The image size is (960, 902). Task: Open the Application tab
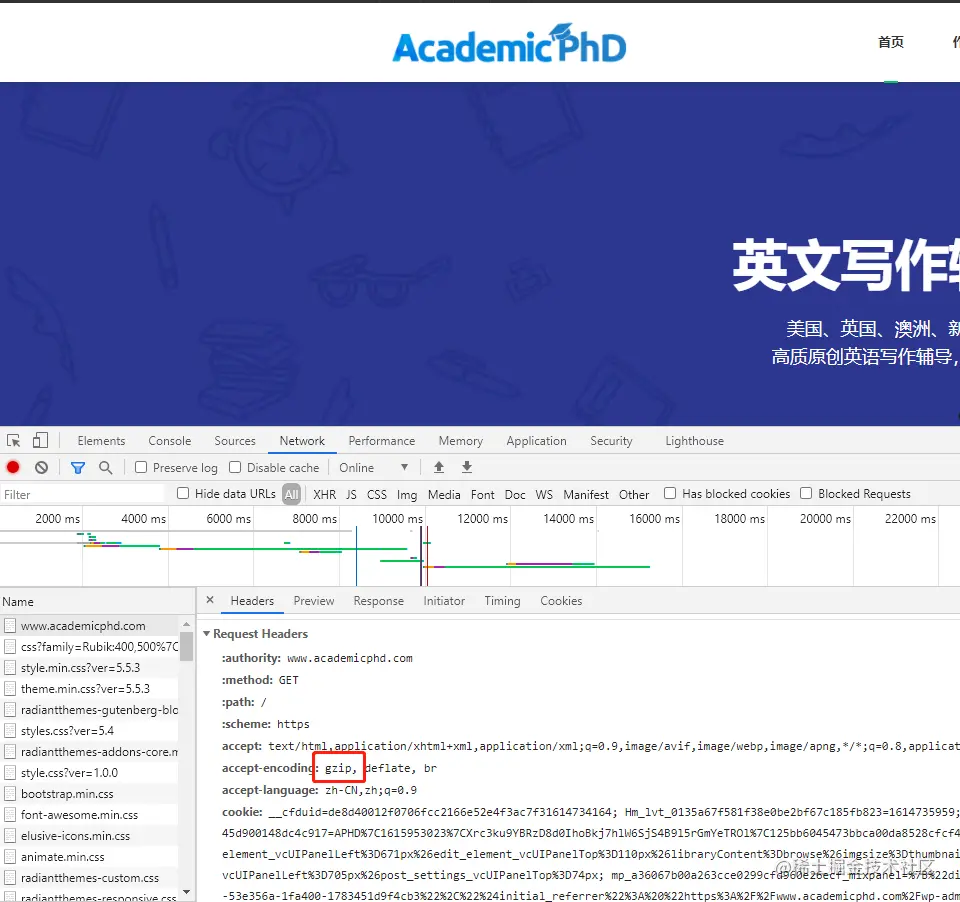[536, 441]
